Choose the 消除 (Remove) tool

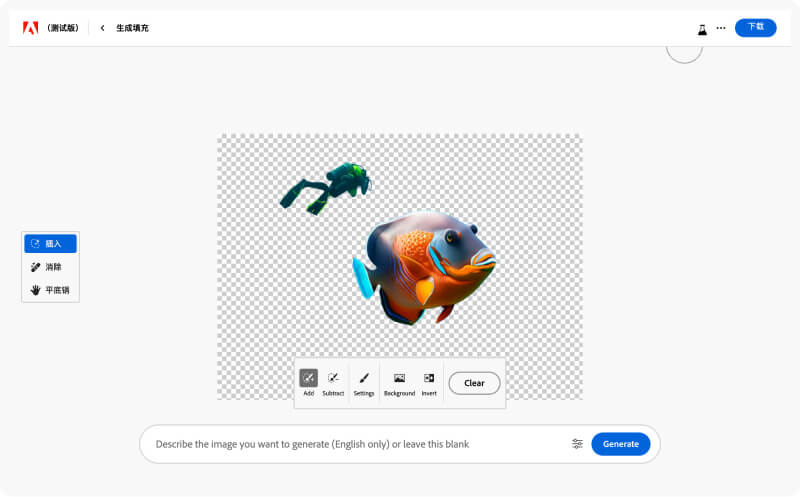tap(50, 267)
